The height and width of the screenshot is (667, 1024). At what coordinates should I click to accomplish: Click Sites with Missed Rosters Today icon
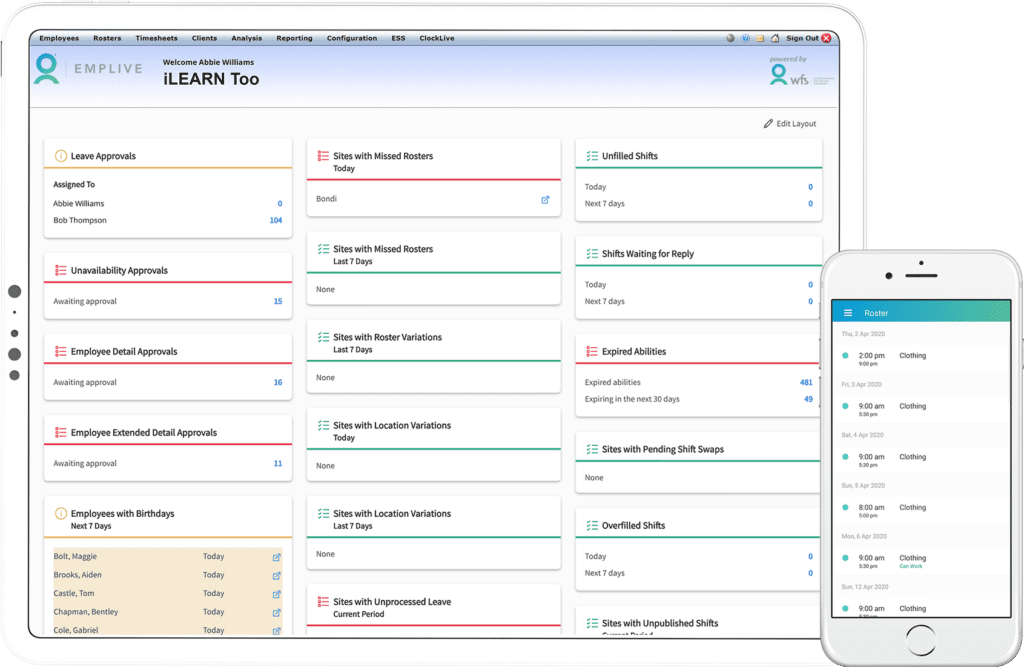coord(323,155)
